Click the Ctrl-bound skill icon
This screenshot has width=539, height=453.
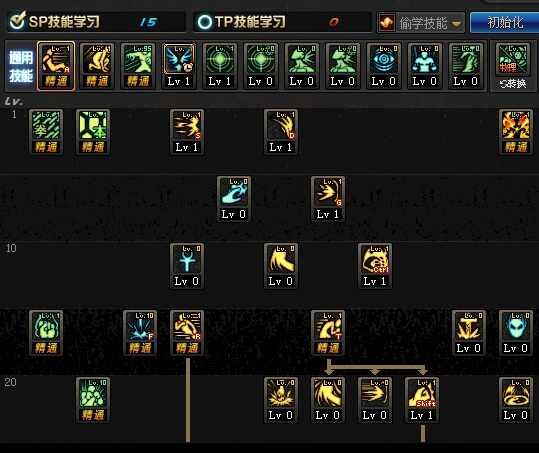[x=375, y=260]
